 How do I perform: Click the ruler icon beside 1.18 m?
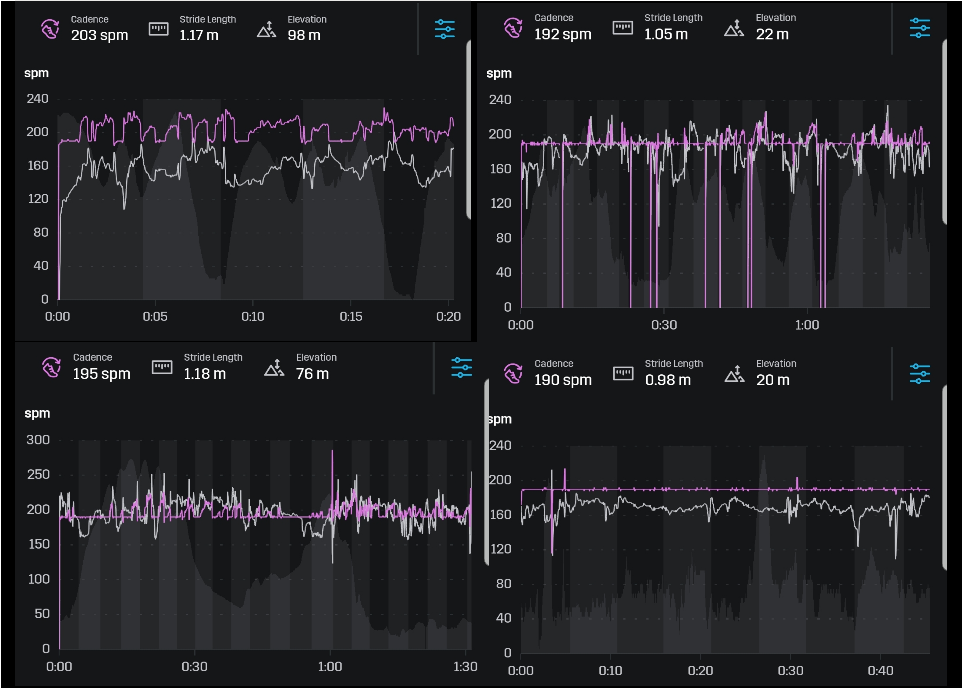coord(162,367)
